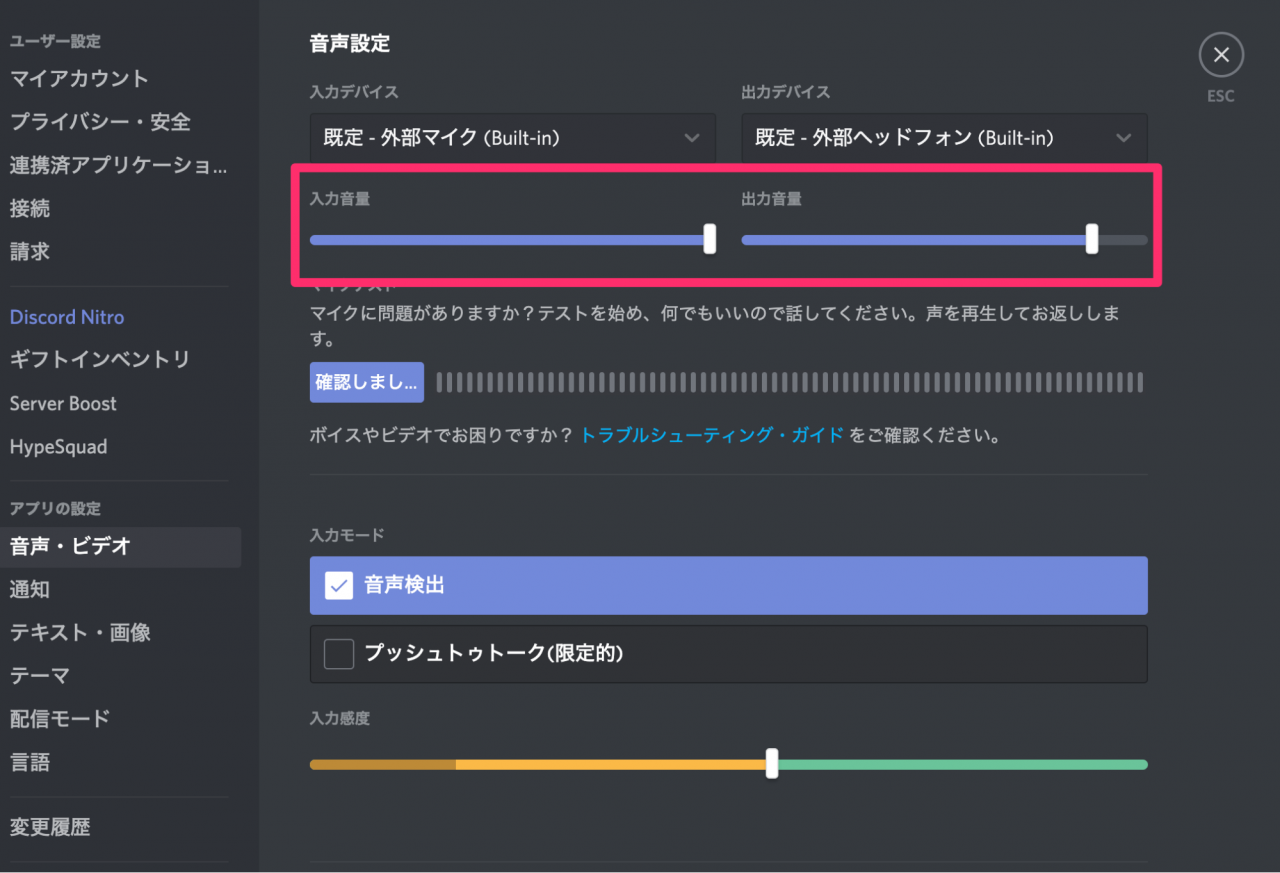Open 連携済アプリケーション settings
This screenshot has height=873, width=1280.
[118, 165]
